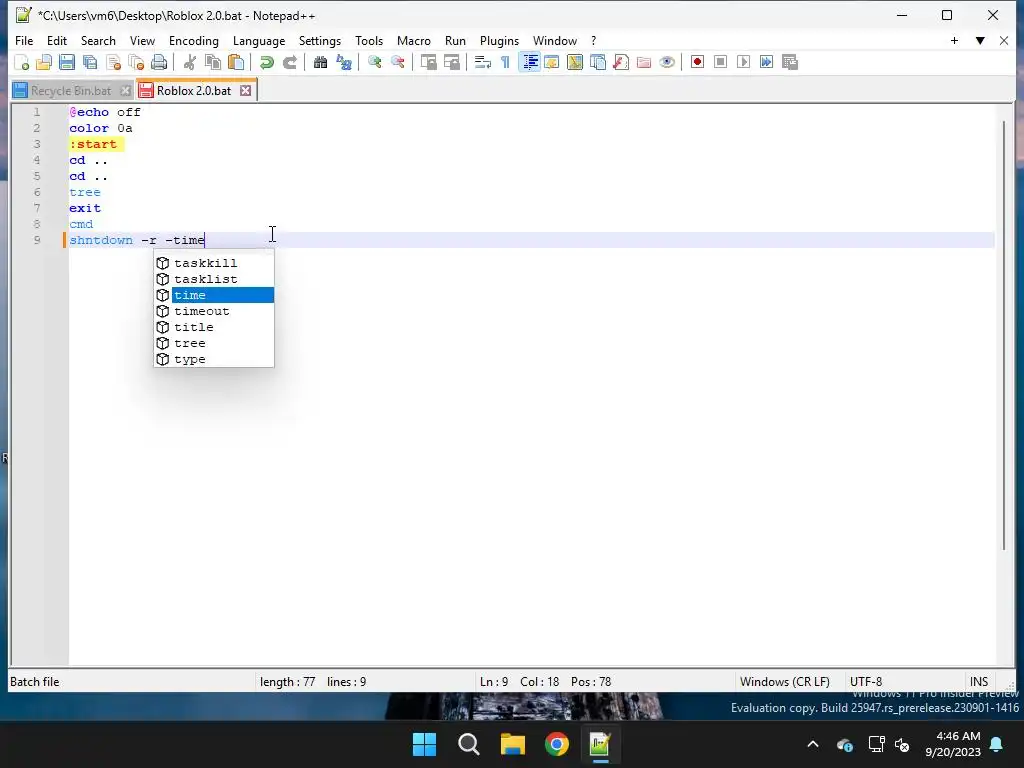Image resolution: width=1024 pixels, height=768 pixels.
Task: Toggle Synchronize Horizontal Scrolling
Action: (x=452, y=62)
